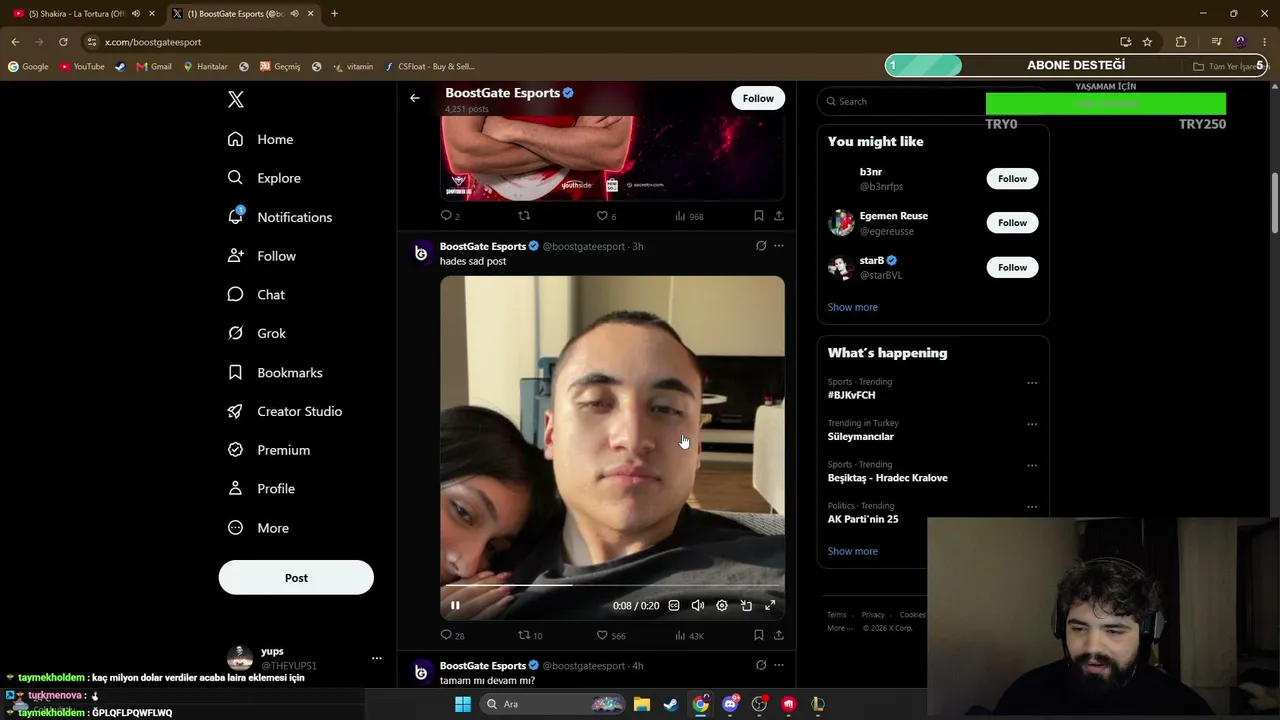Pause the playing video
The height and width of the screenshot is (720, 1280).
coord(455,605)
